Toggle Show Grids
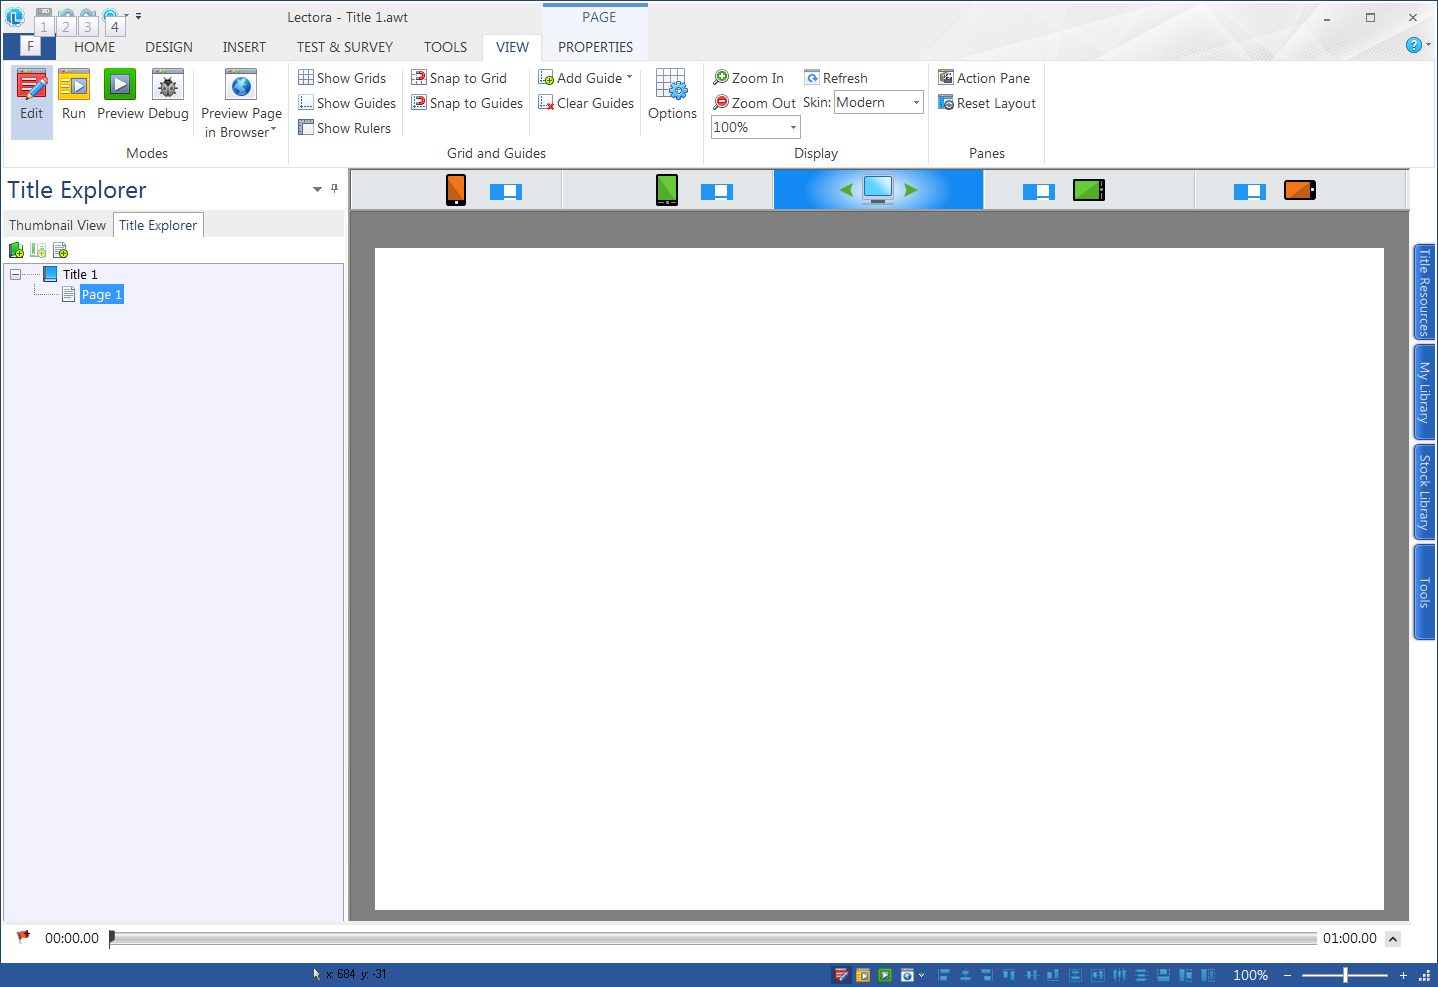The image size is (1438, 987). pyautogui.click(x=342, y=78)
